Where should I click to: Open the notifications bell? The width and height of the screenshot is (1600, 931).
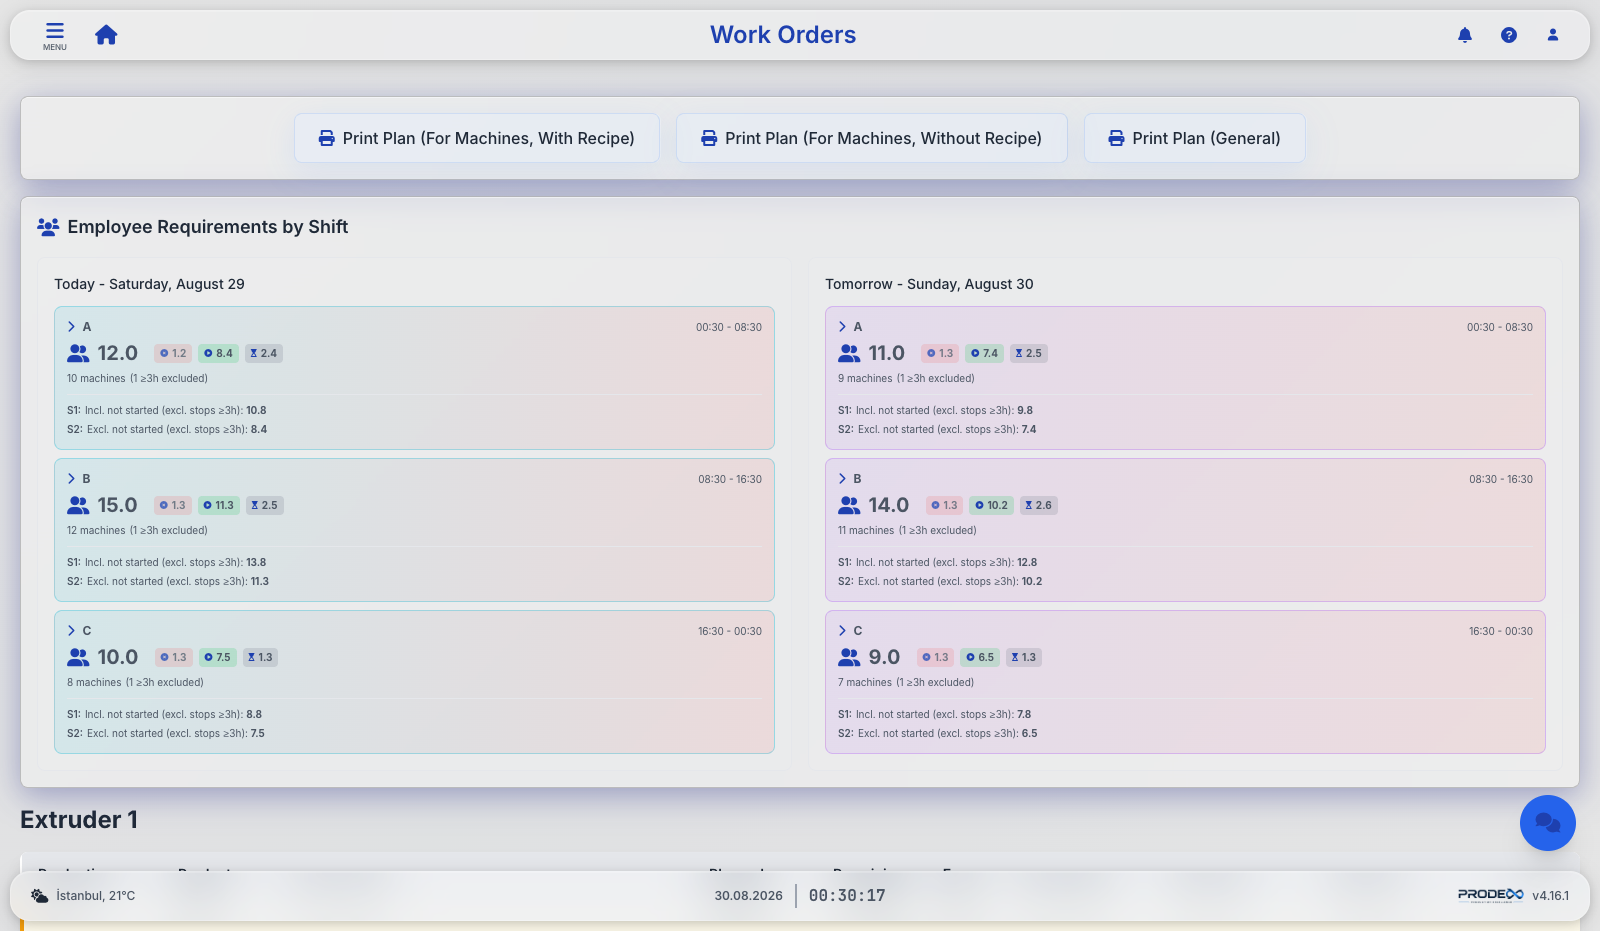1465,35
